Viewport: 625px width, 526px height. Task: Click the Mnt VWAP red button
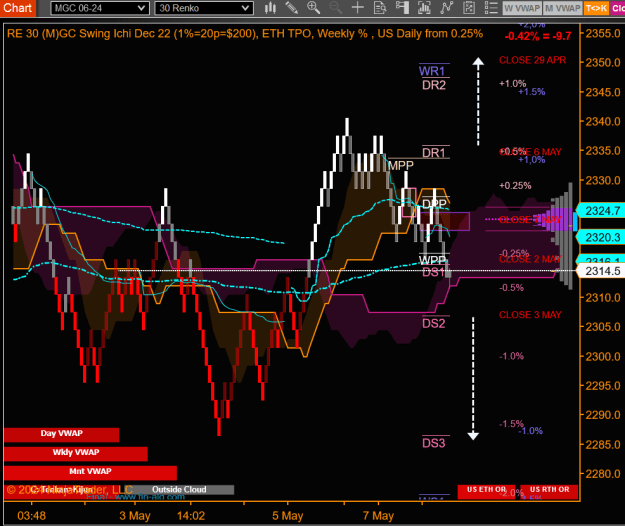pyautogui.click(x=90, y=473)
